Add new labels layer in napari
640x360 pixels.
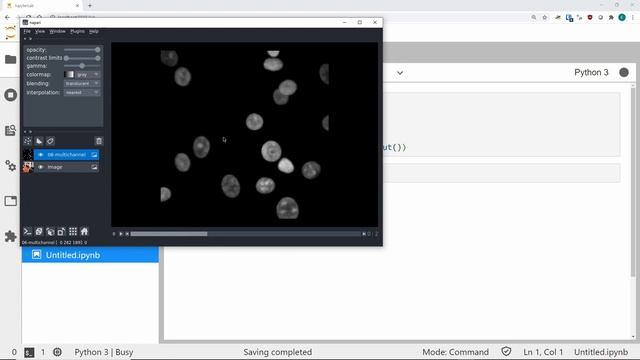pos(50,141)
